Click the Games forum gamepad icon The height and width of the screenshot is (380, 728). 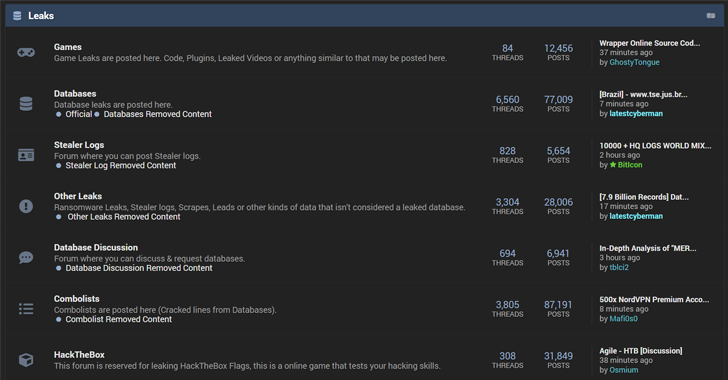click(x=26, y=52)
